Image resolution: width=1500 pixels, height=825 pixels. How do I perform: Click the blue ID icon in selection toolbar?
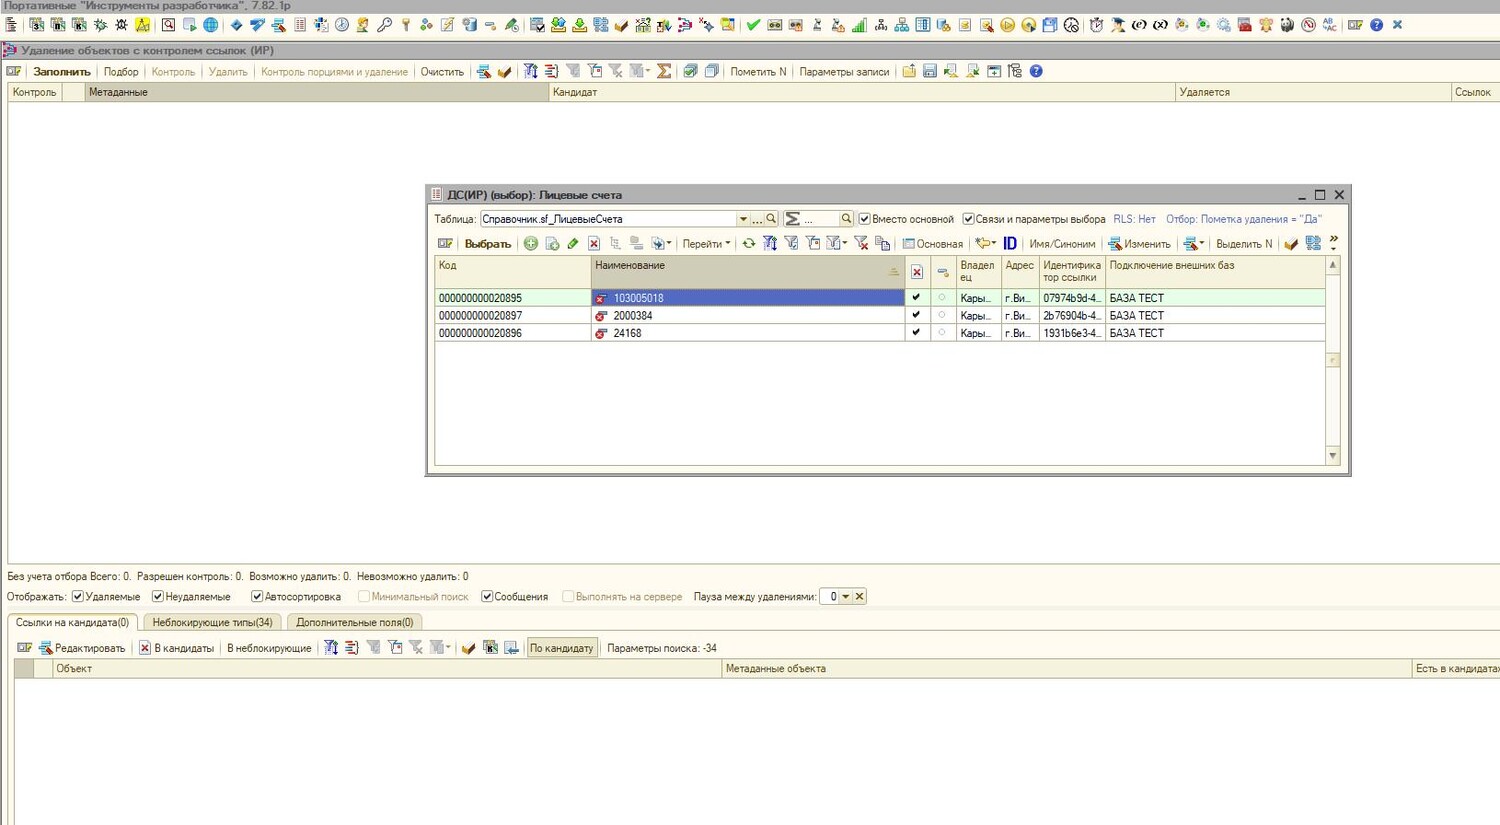click(1010, 243)
